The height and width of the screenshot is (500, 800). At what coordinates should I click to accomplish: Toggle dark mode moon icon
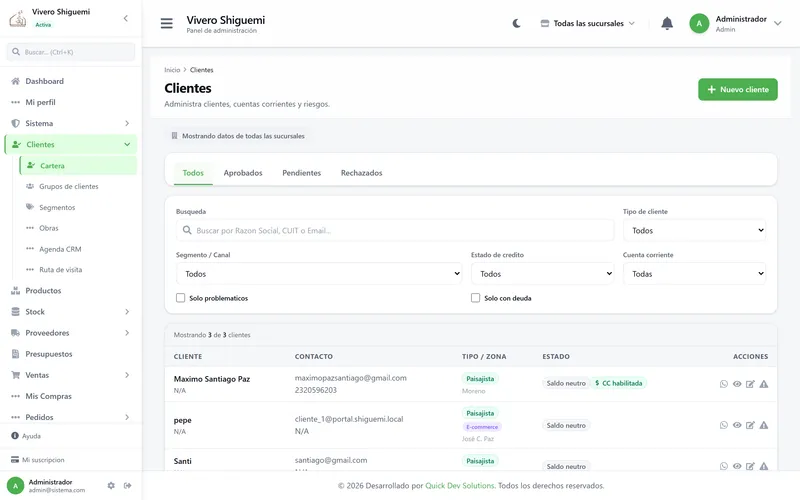[516, 23]
